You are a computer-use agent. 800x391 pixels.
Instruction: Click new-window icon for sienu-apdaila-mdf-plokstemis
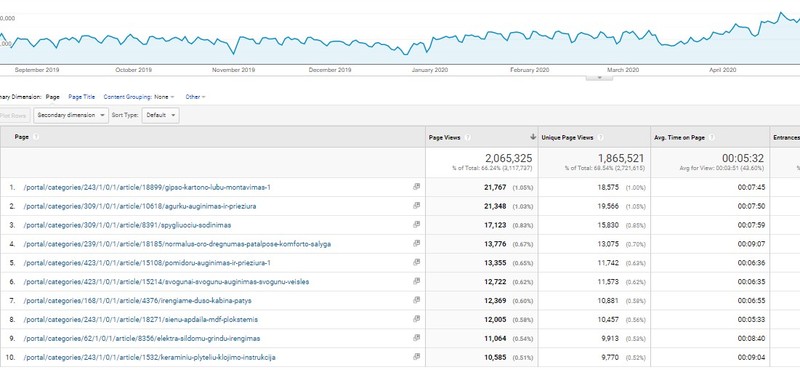416,319
